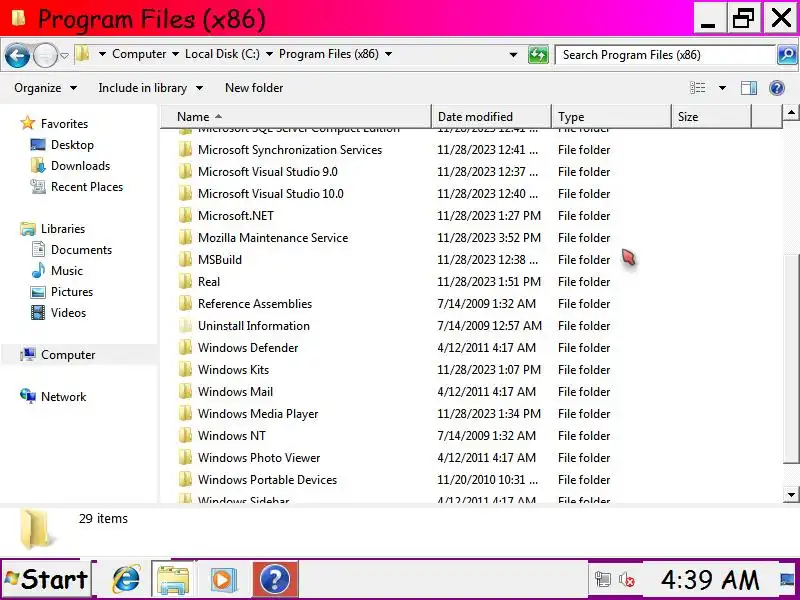Click the Windows Defender folder icon

[x=185, y=347]
